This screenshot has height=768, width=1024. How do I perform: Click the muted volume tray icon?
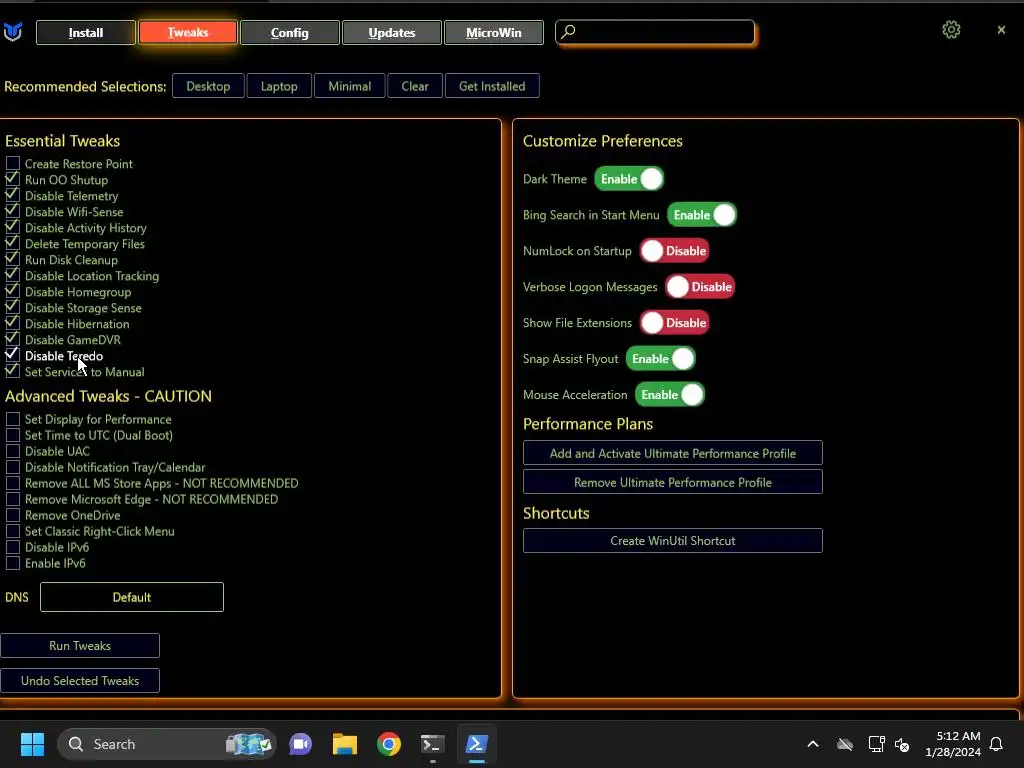coord(902,744)
